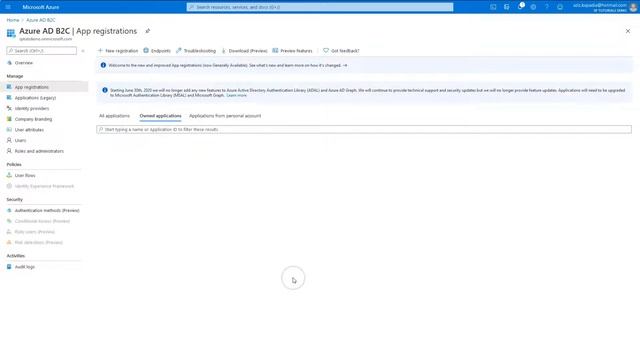640x360 pixels.
Task: Click Microsoft Azure home title
Action: [40, 7]
